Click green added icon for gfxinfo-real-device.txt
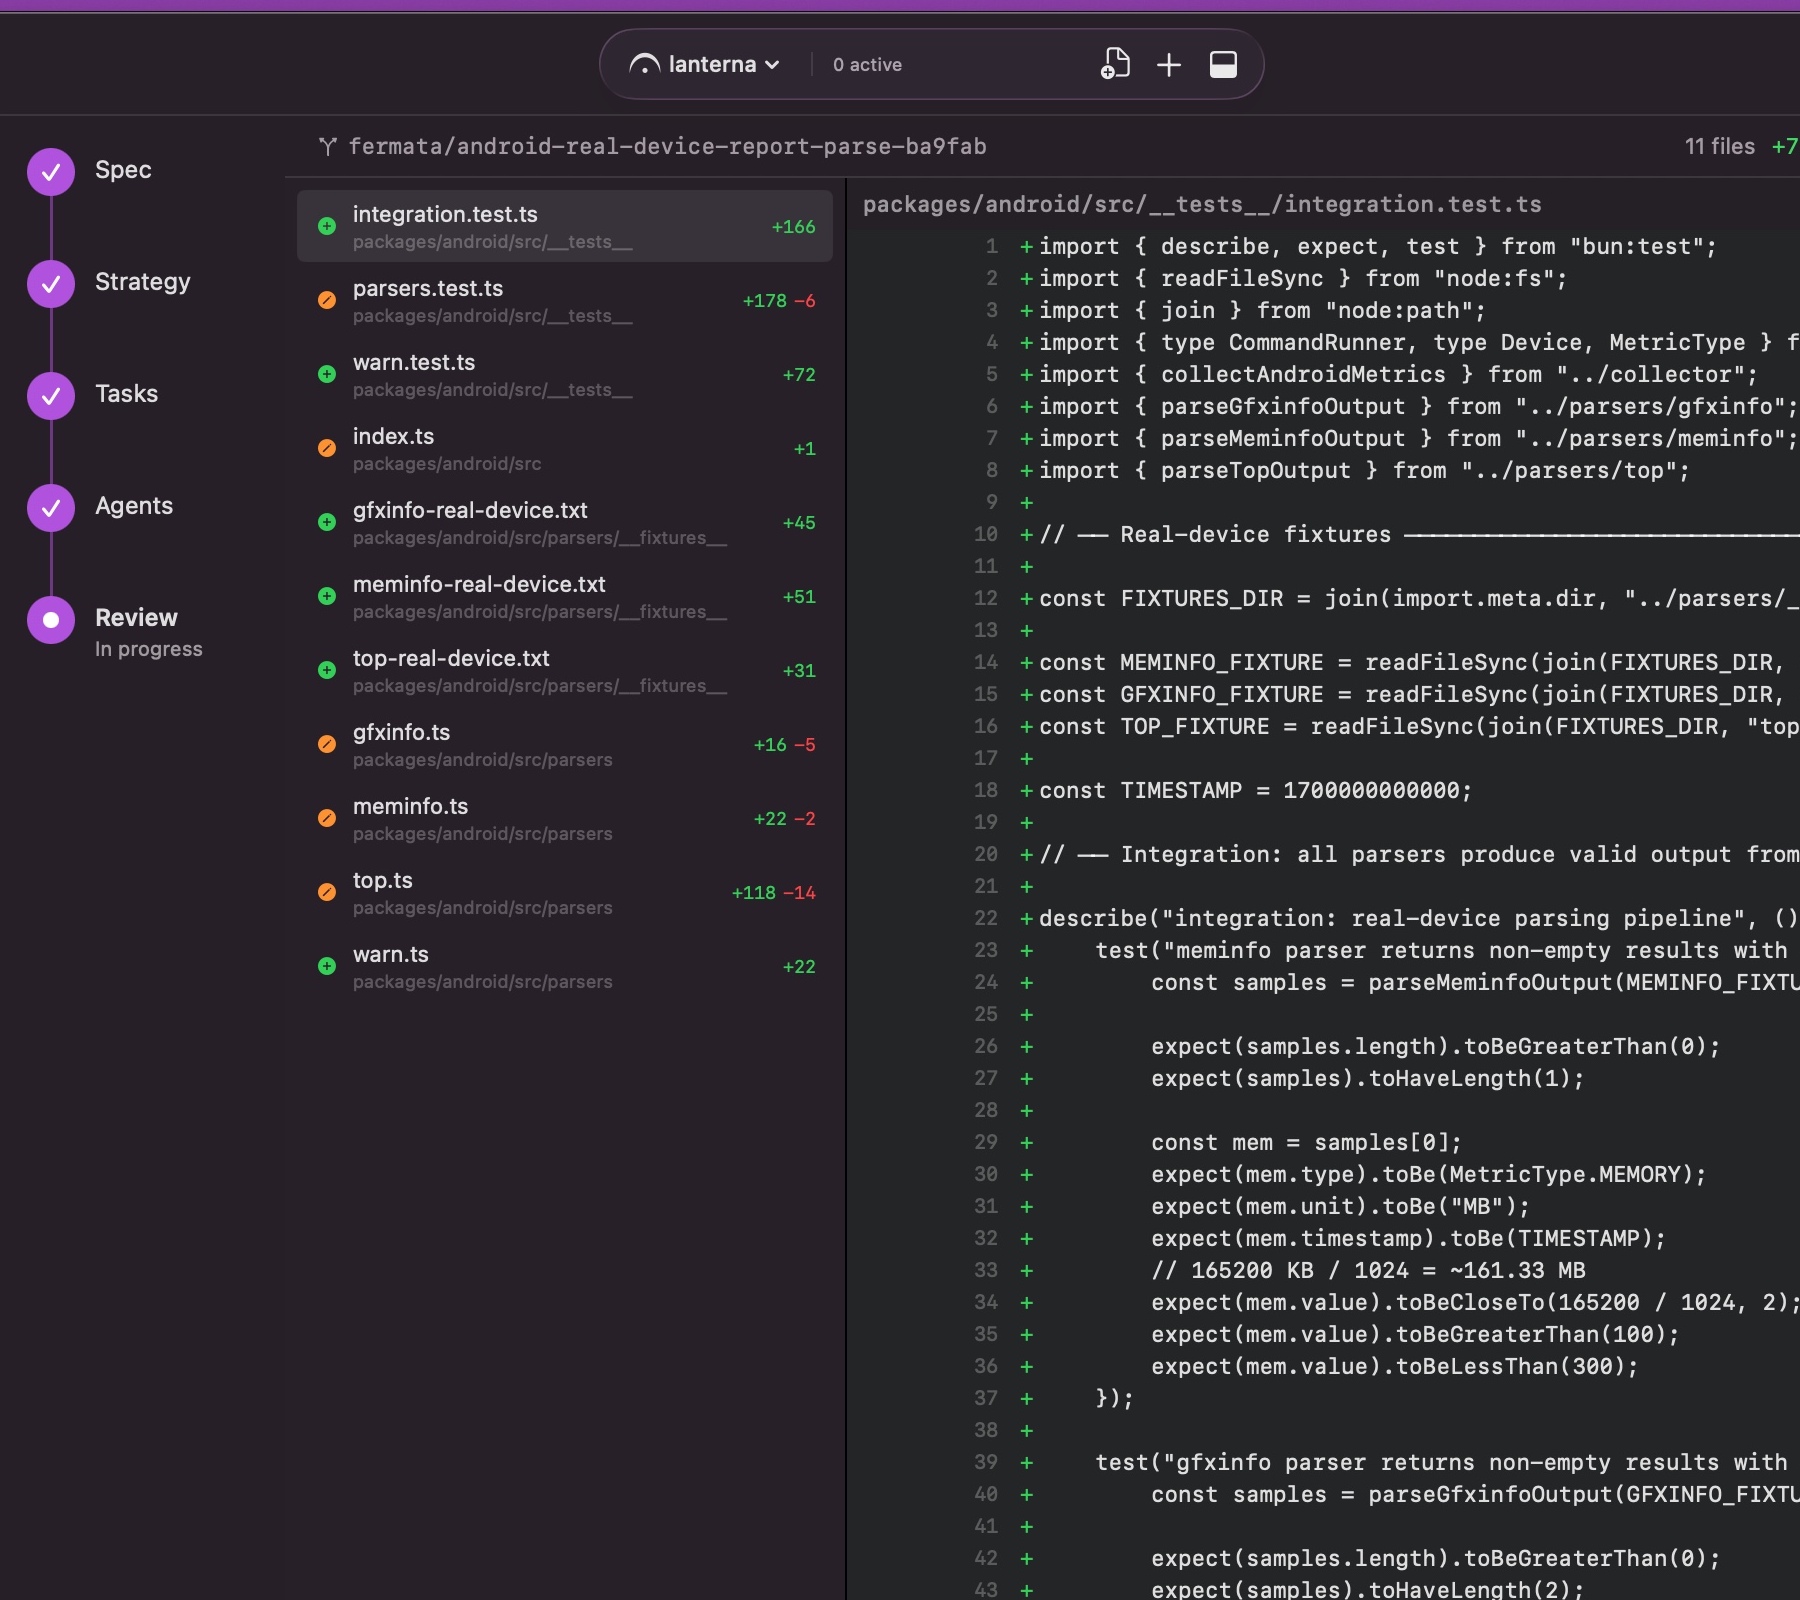Viewport: 1800px width, 1600px height. click(327, 522)
